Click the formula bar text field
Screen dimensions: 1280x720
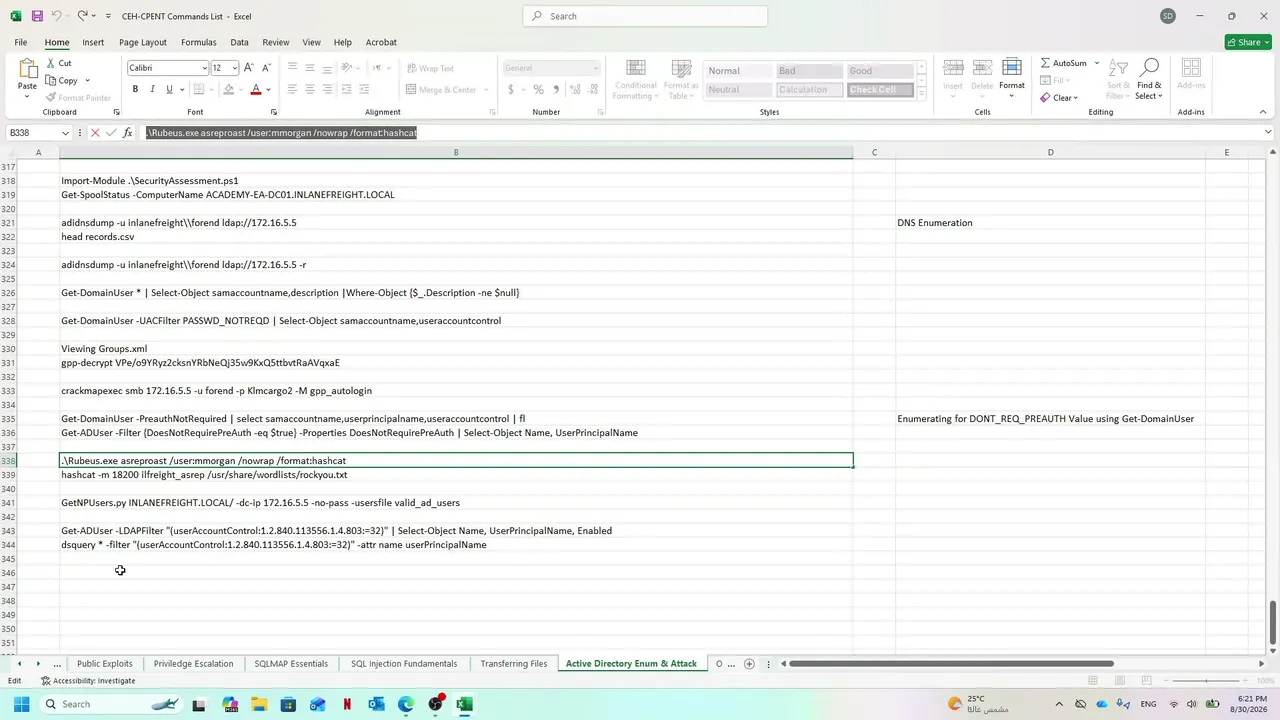click(700, 133)
